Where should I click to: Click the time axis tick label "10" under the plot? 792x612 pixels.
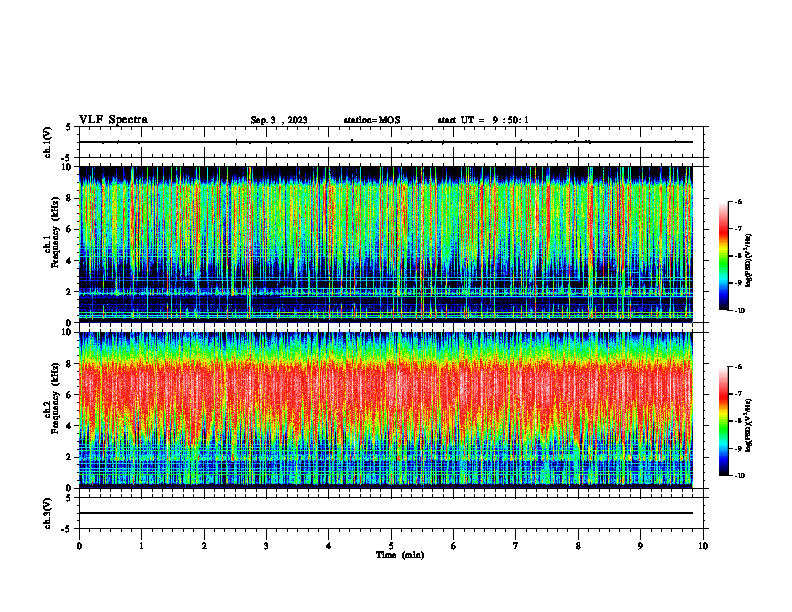pos(703,546)
